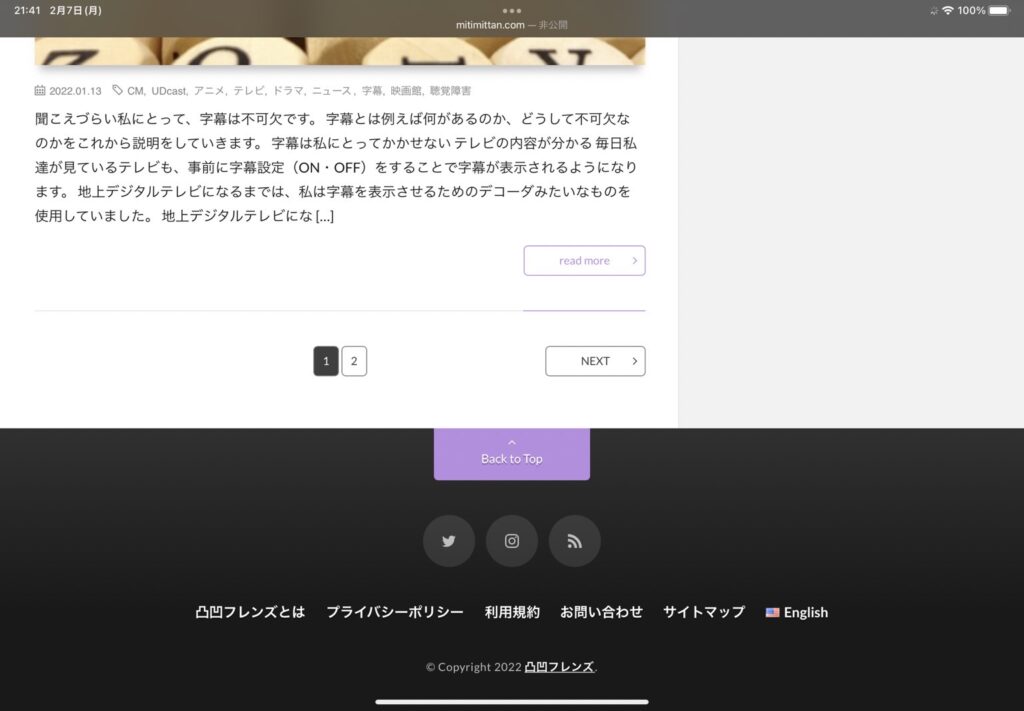
Task: Tap the tag icon before CM
Action: [118, 90]
